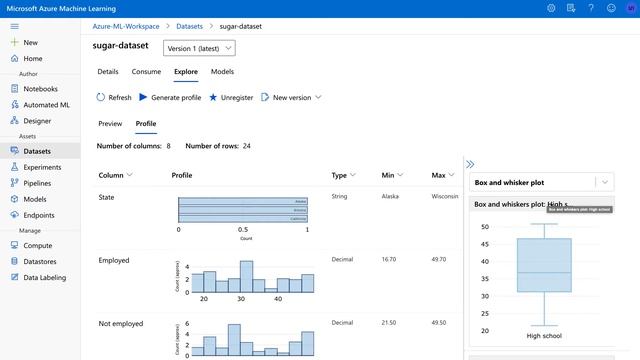Click the Experiments flask icon
This screenshot has width=640, height=360.
click(15, 167)
